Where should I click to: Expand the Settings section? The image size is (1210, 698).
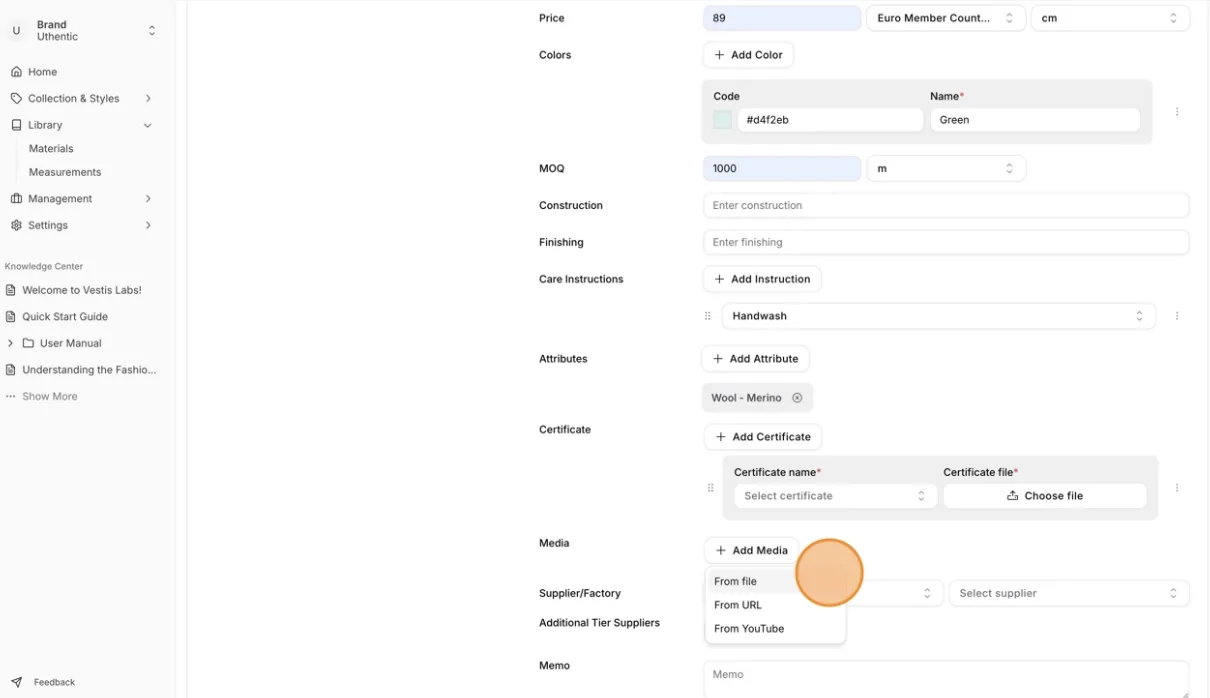coord(148,225)
